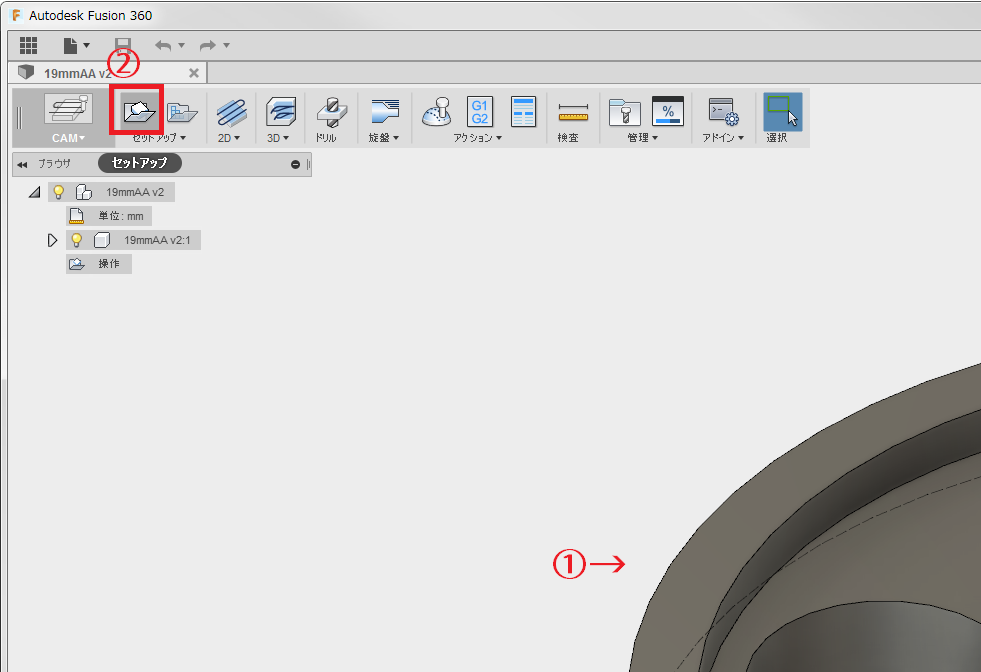Open the CAM workspace switcher
Screen dimensions: 981x672
(68, 118)
